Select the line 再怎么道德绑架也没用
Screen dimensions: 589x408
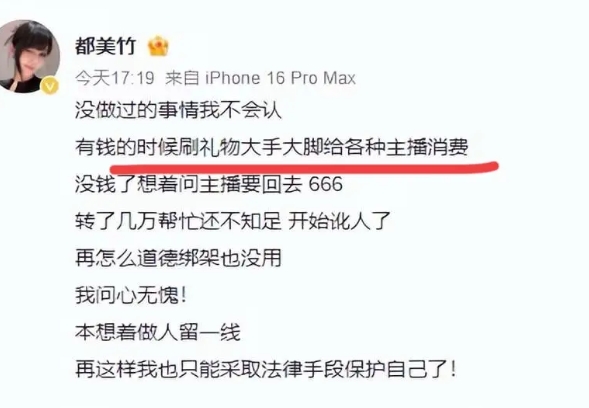pos(178,258)
